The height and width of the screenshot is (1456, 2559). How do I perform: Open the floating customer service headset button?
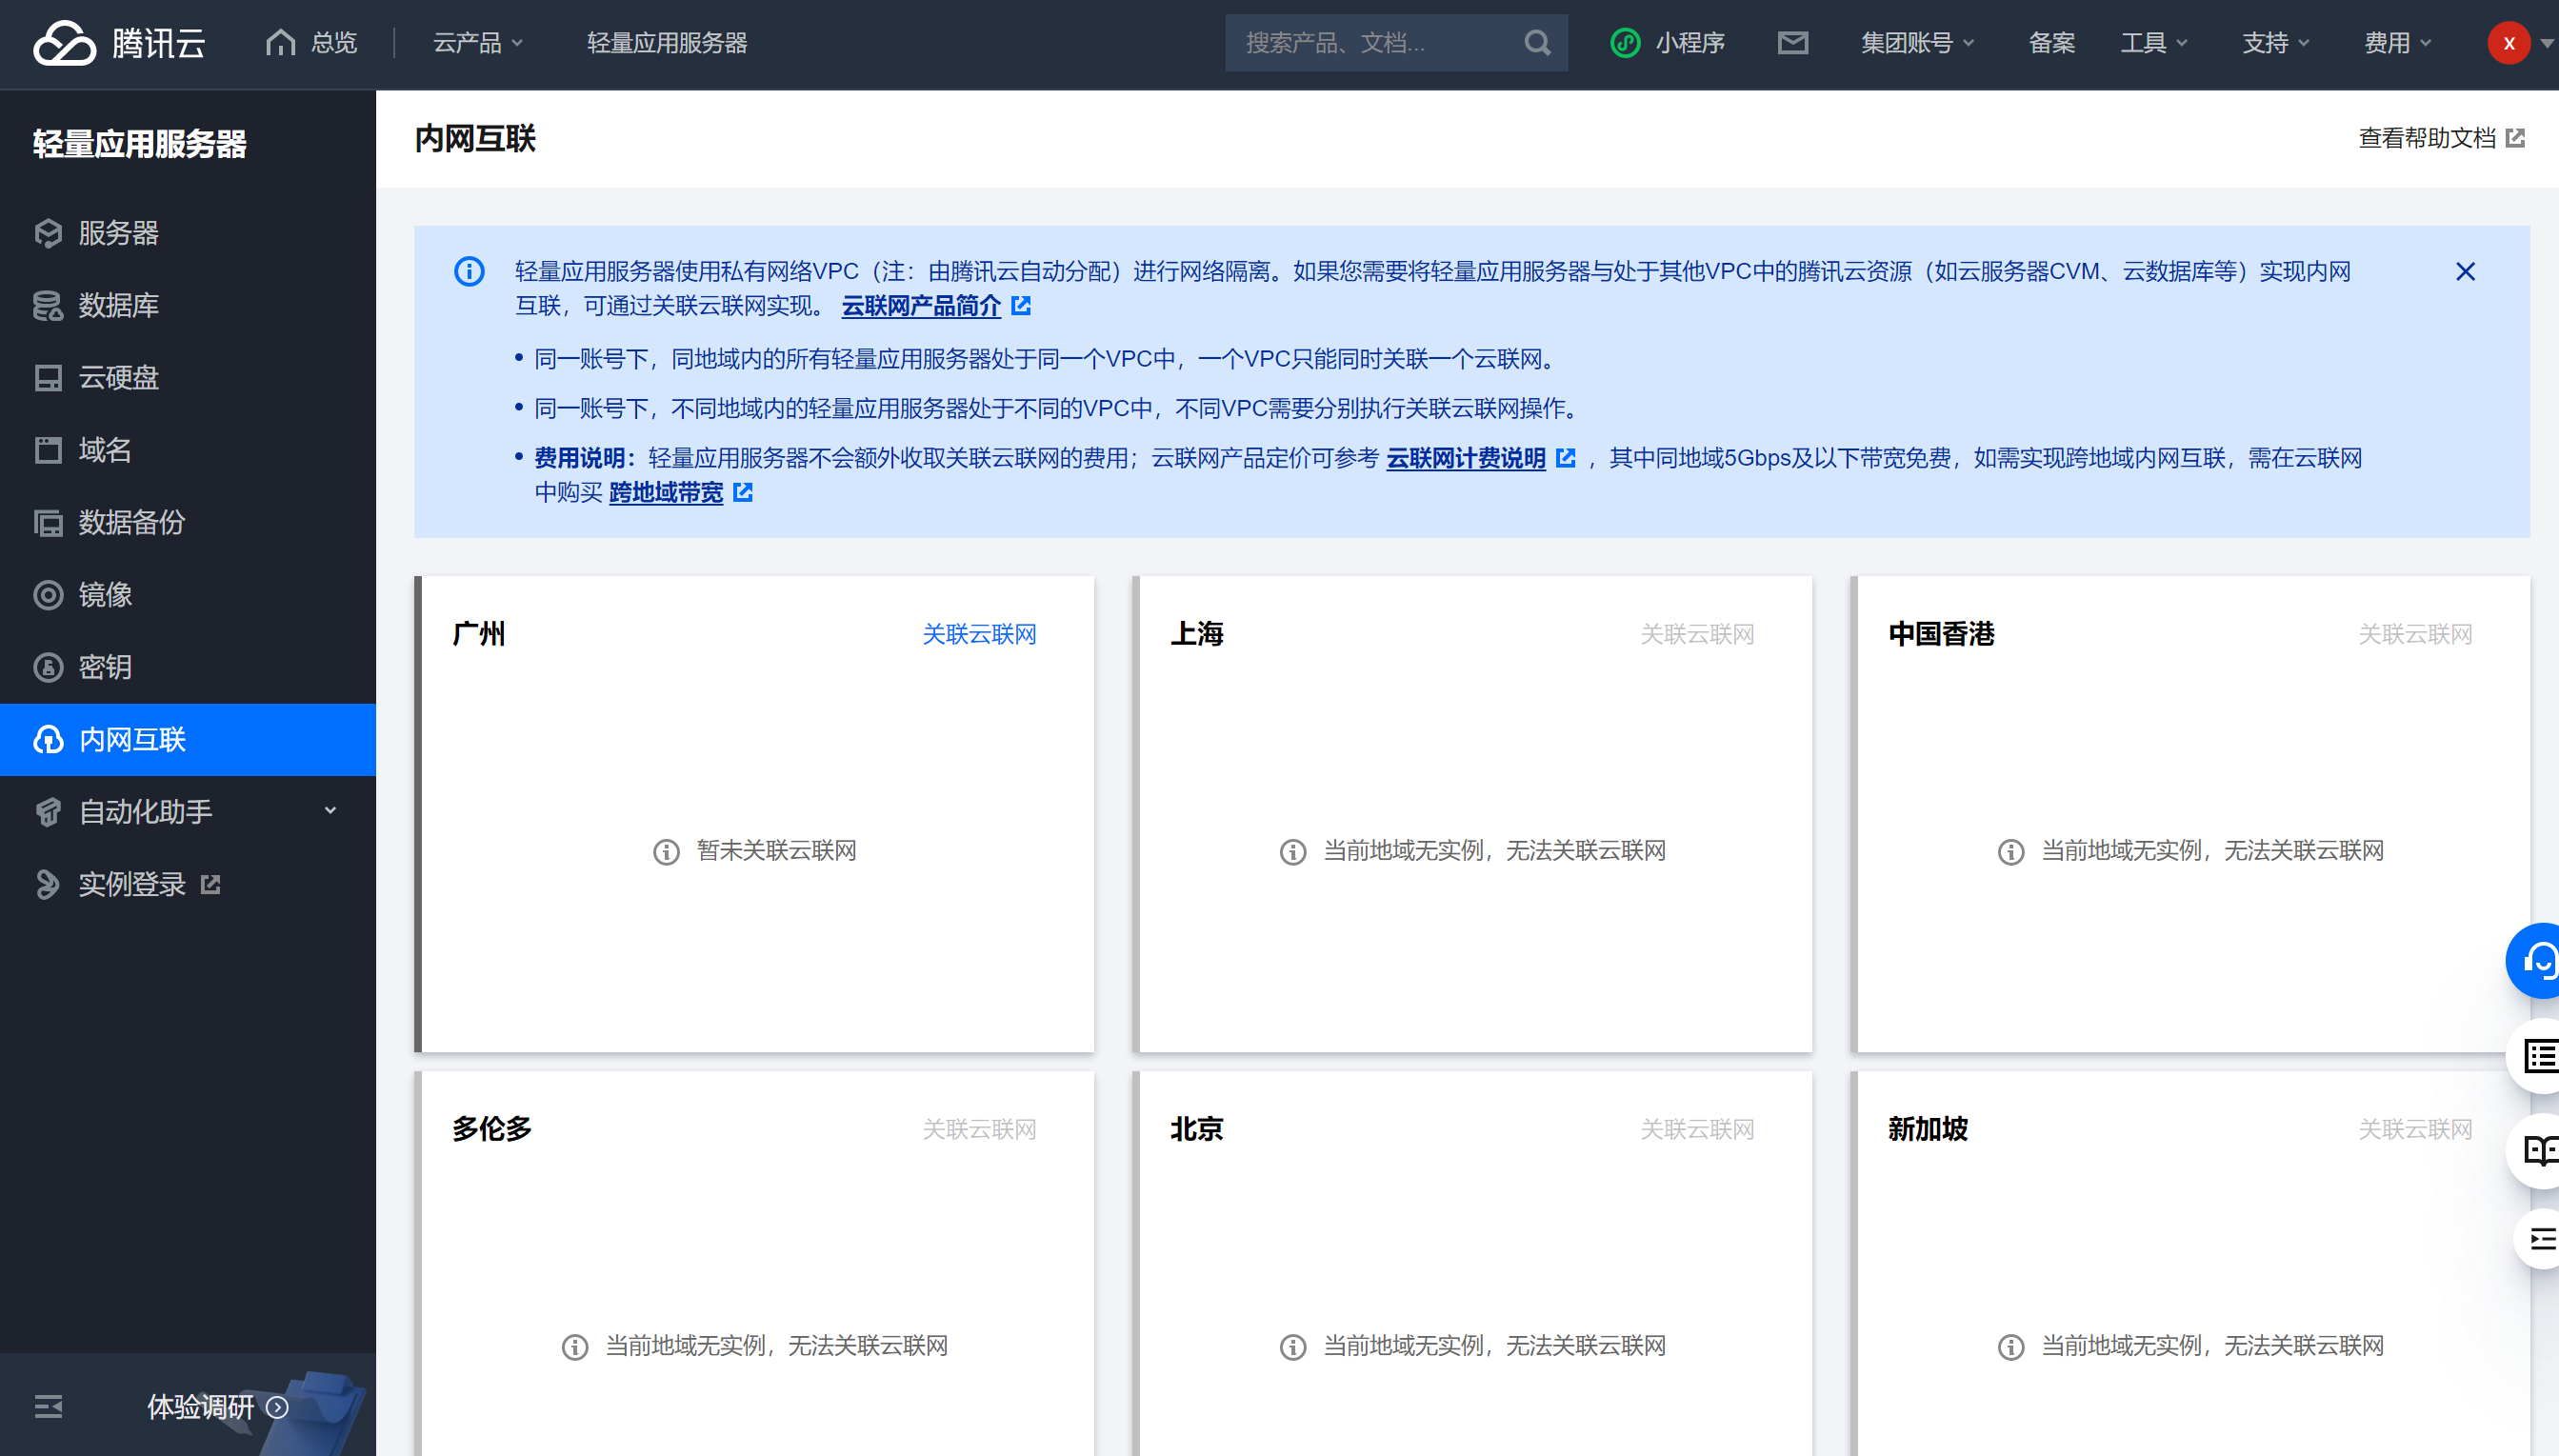coord(2534,961)
